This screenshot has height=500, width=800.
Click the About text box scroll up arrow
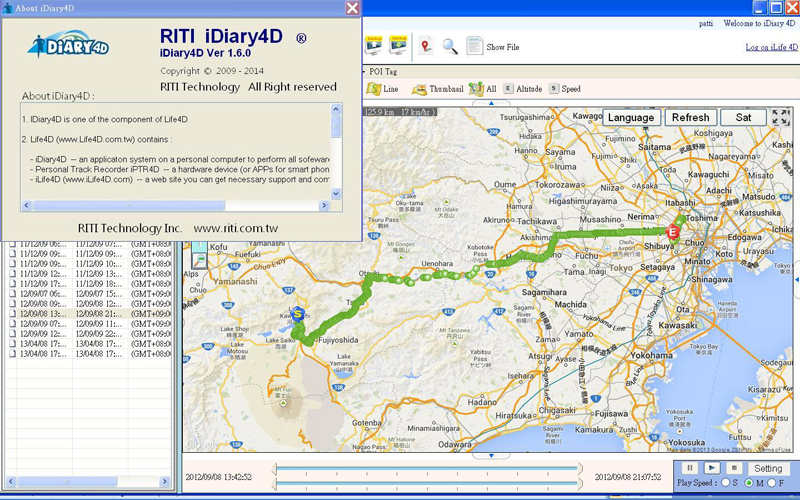[x=336, y=109]
